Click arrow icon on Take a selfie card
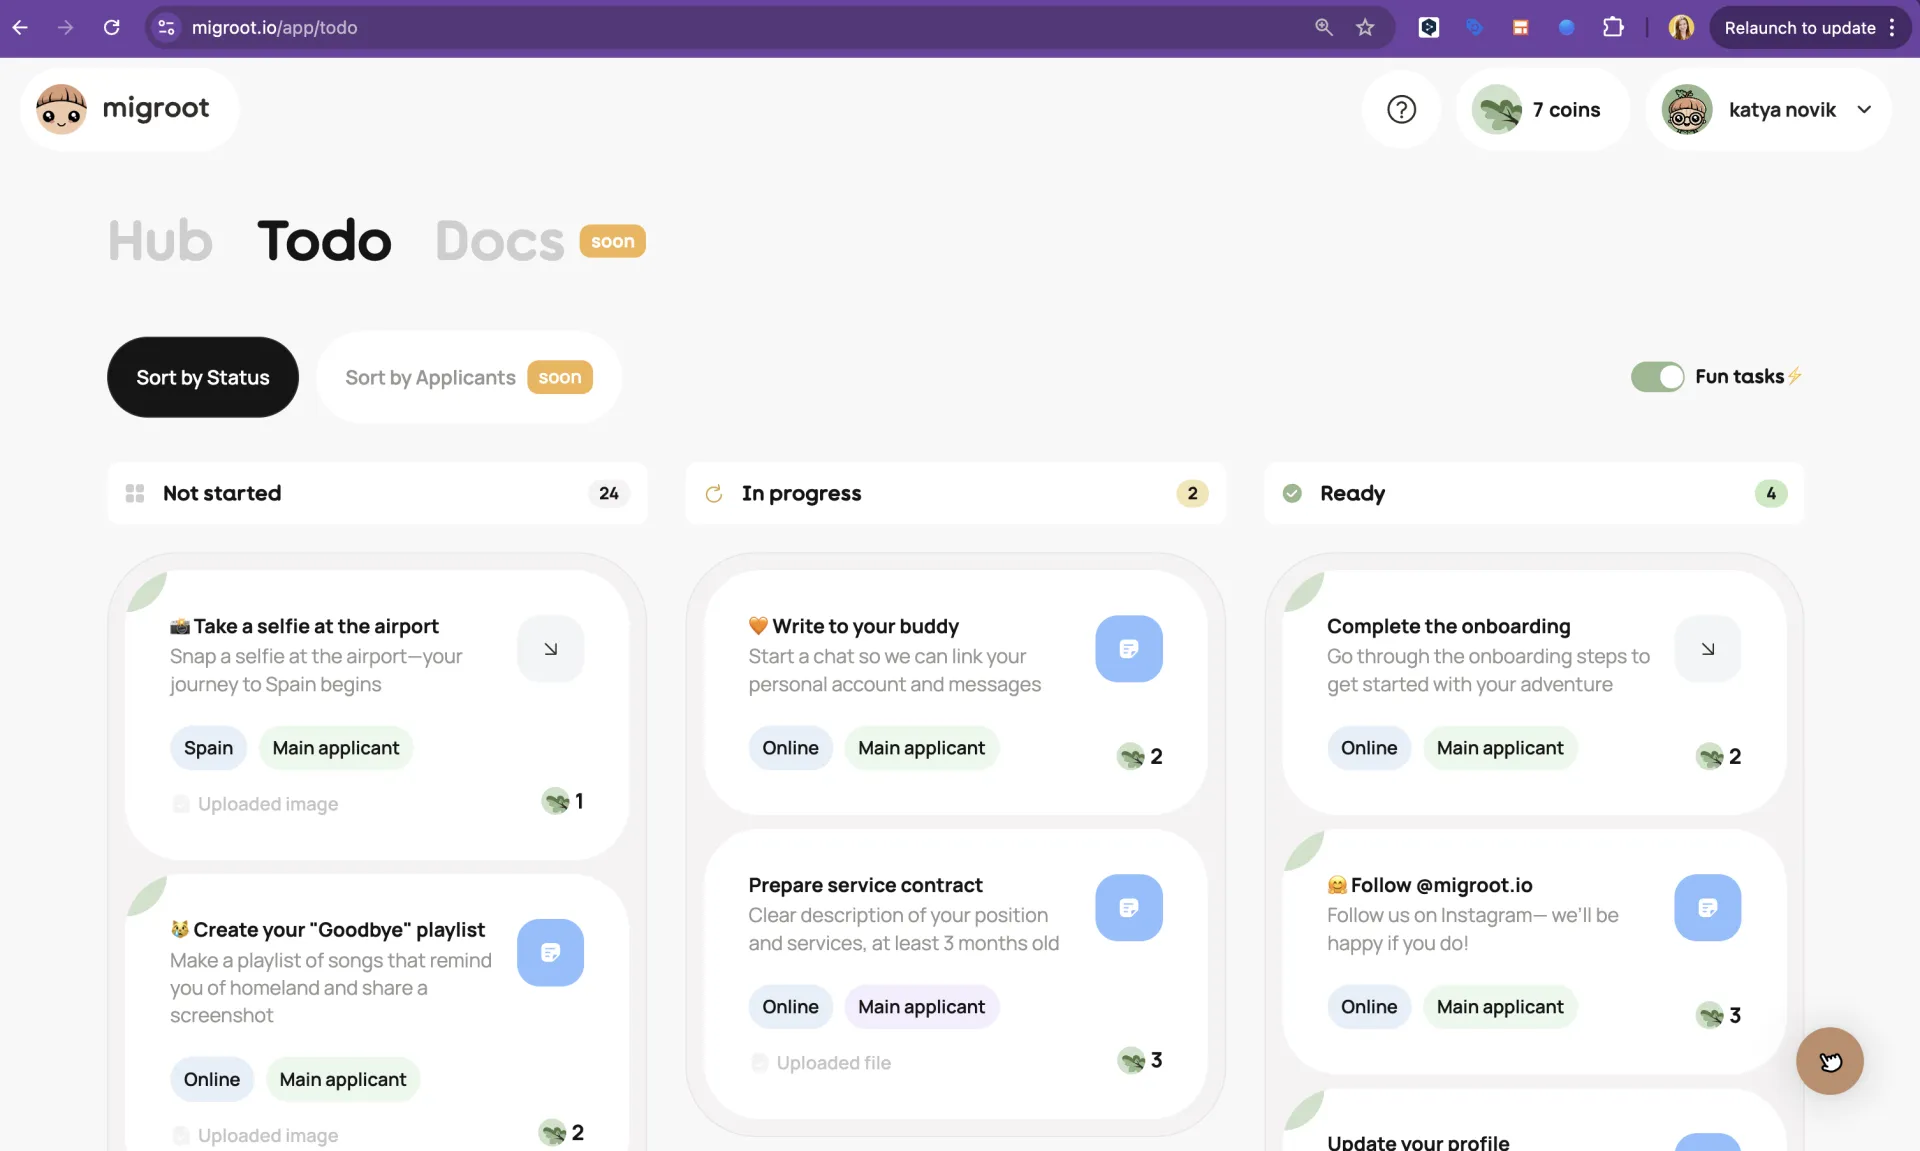 tap(550, 649)
